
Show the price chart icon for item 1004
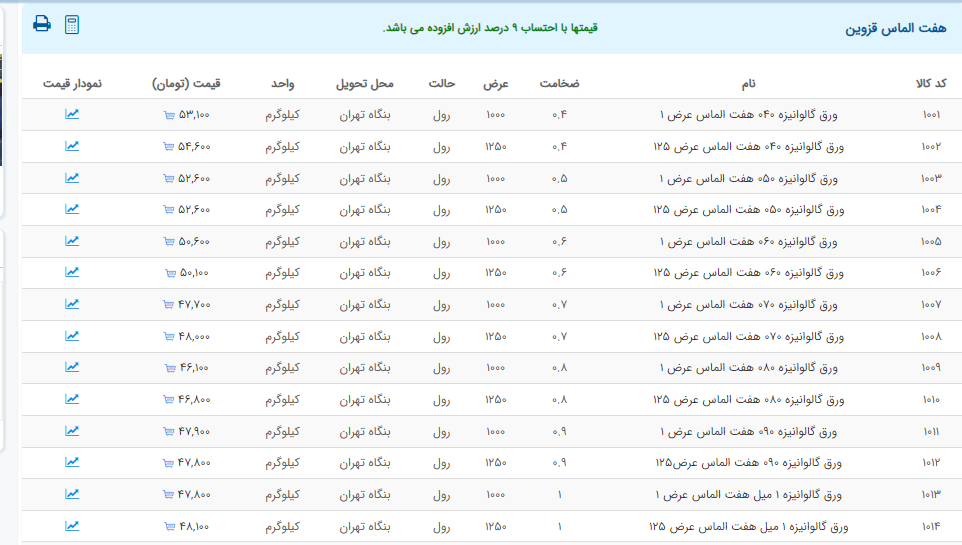click(x=72, y=209)
